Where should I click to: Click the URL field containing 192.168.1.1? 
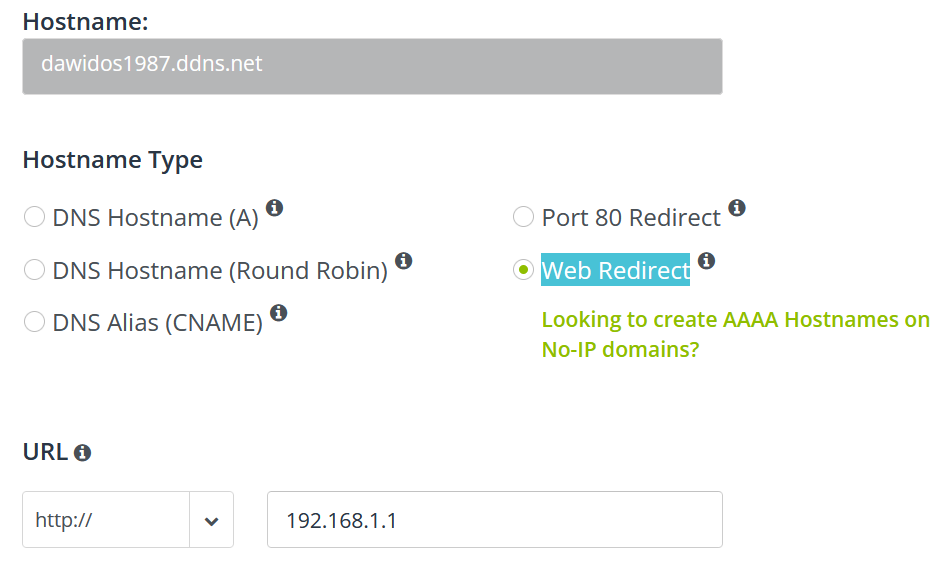[x=495, y=519]
